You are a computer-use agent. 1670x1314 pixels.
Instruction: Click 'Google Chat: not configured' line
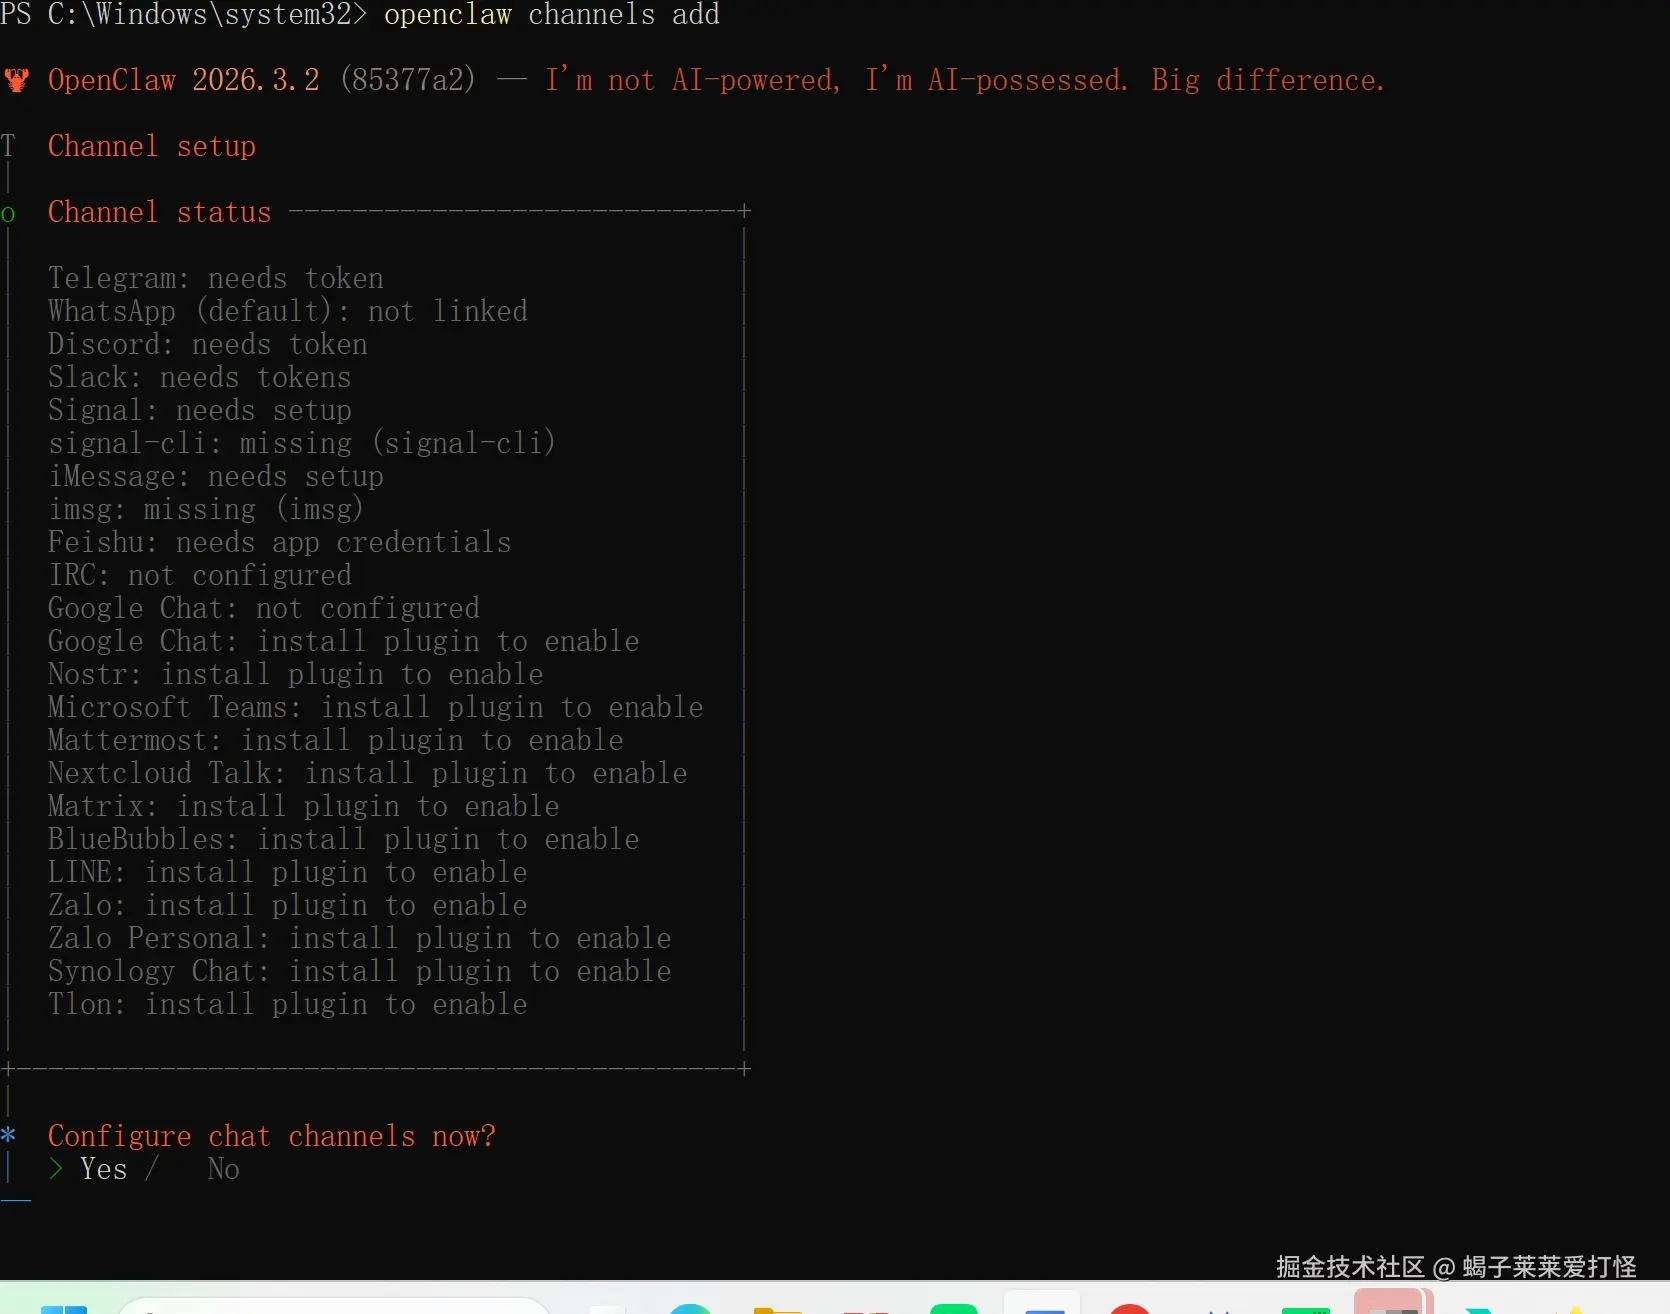coord(264,608)
